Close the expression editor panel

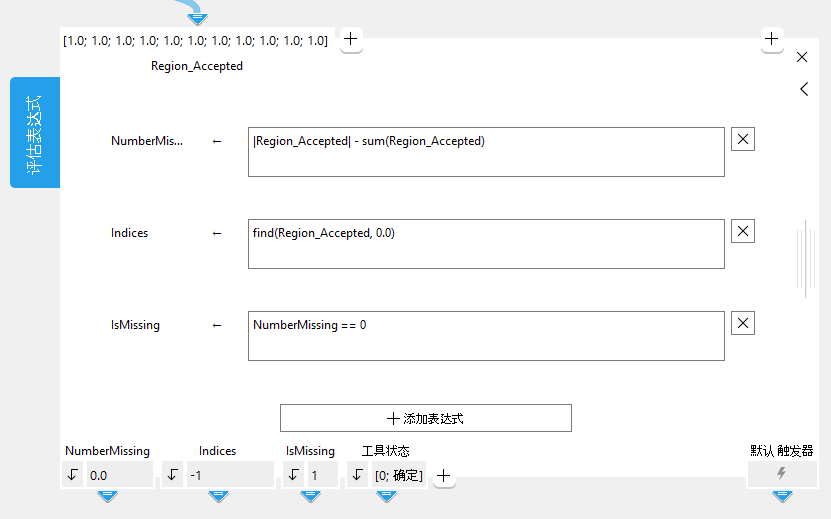(x=802, y=58)
